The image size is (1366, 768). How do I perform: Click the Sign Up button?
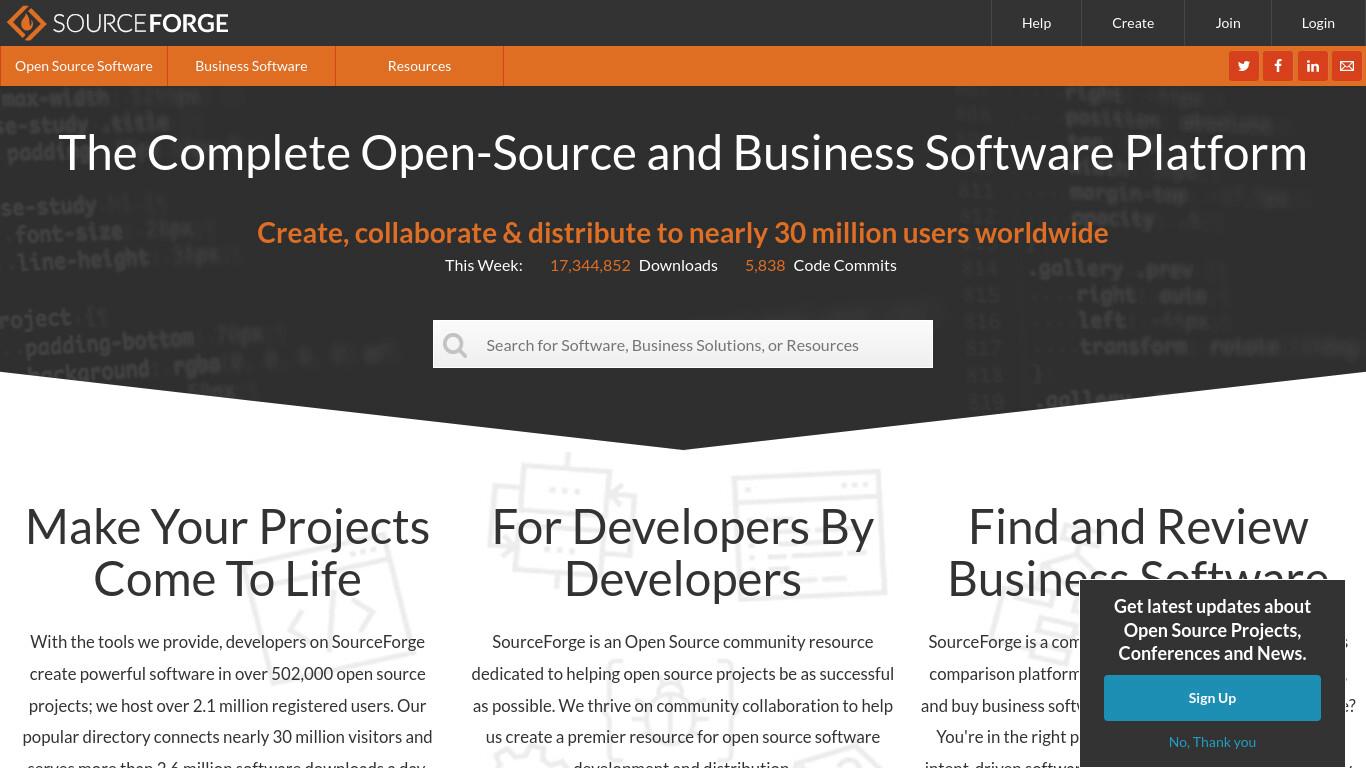pos(1212,698)
